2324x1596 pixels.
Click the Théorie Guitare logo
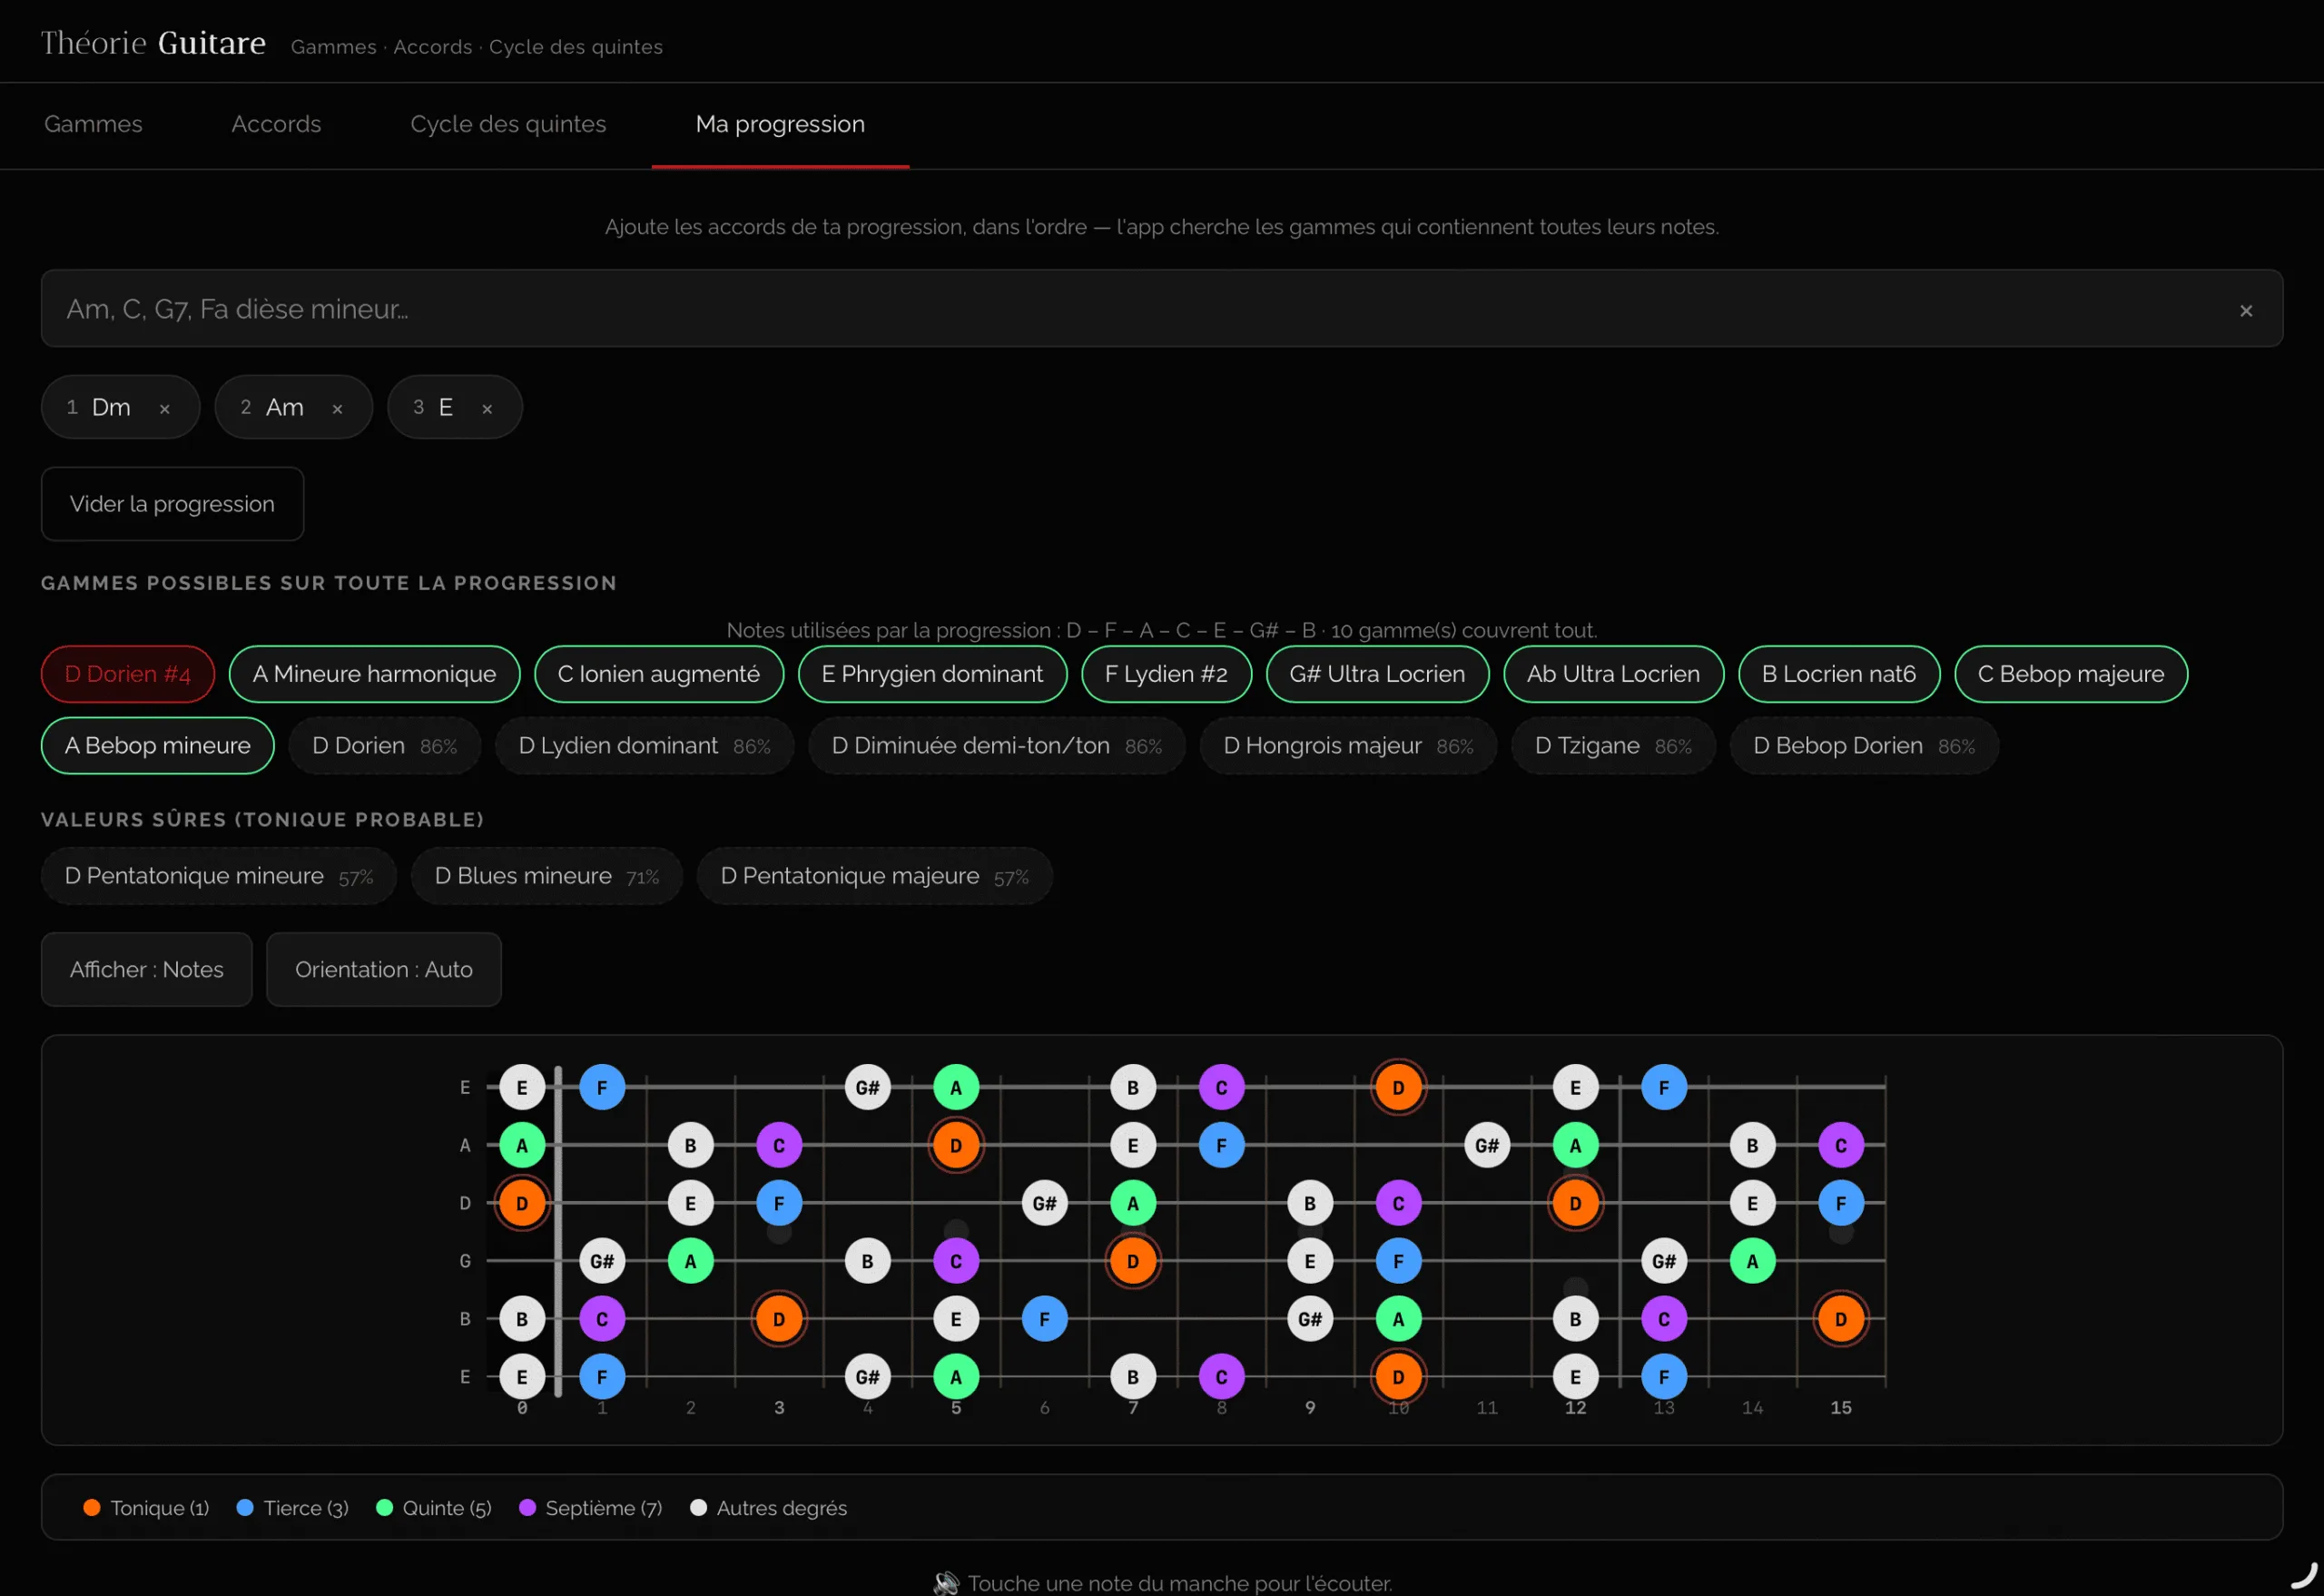pyautogui.click(x=153, y=43)
